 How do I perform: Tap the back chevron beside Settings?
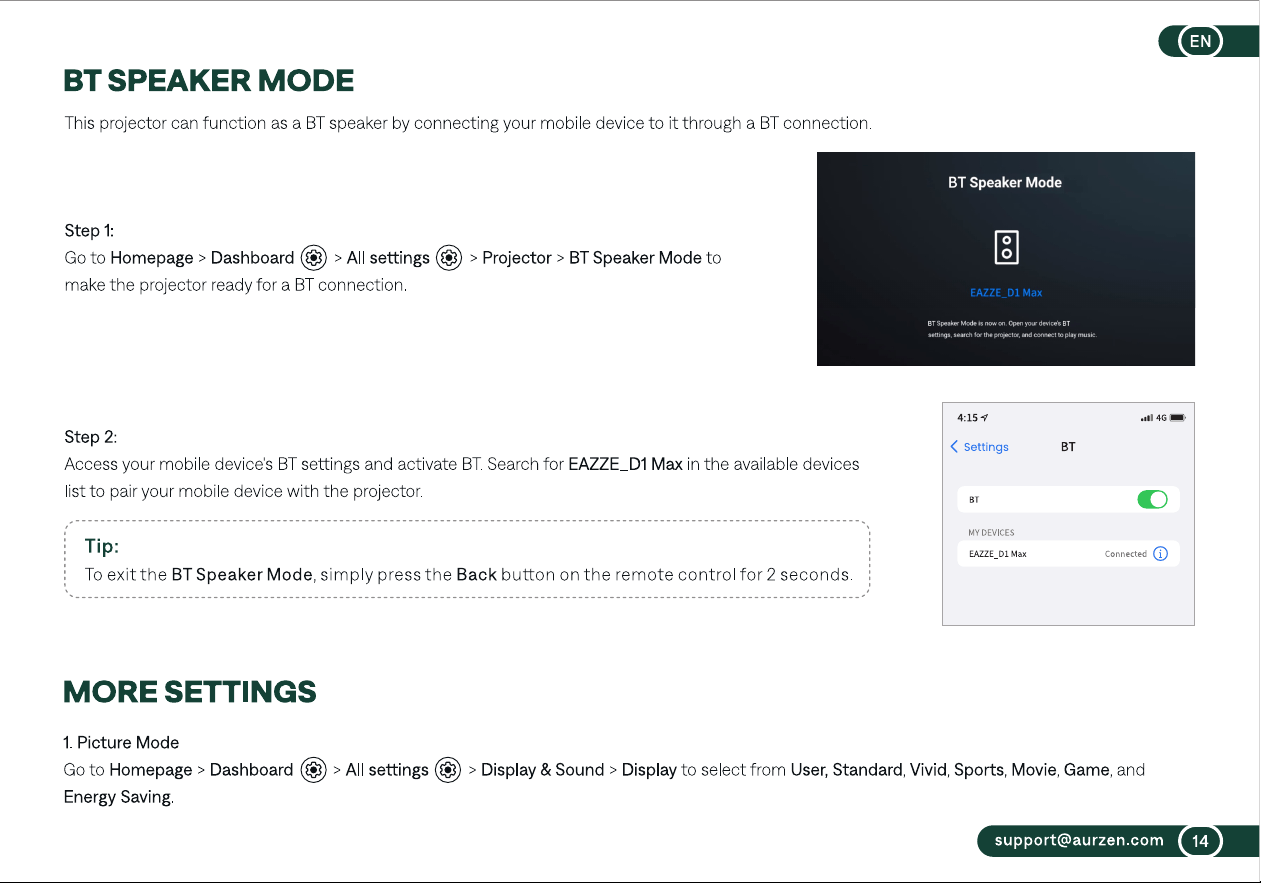click(954, 447)
